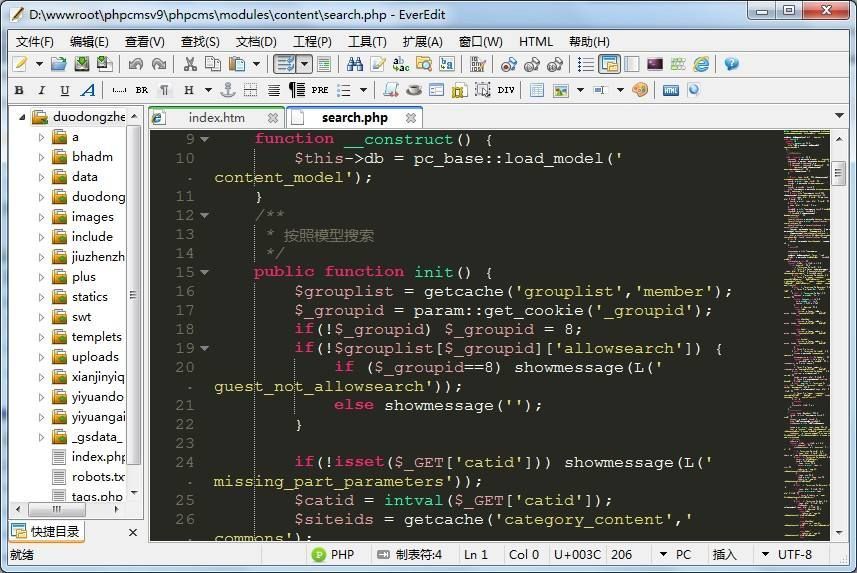Select the templets folder

pos(96,337)
